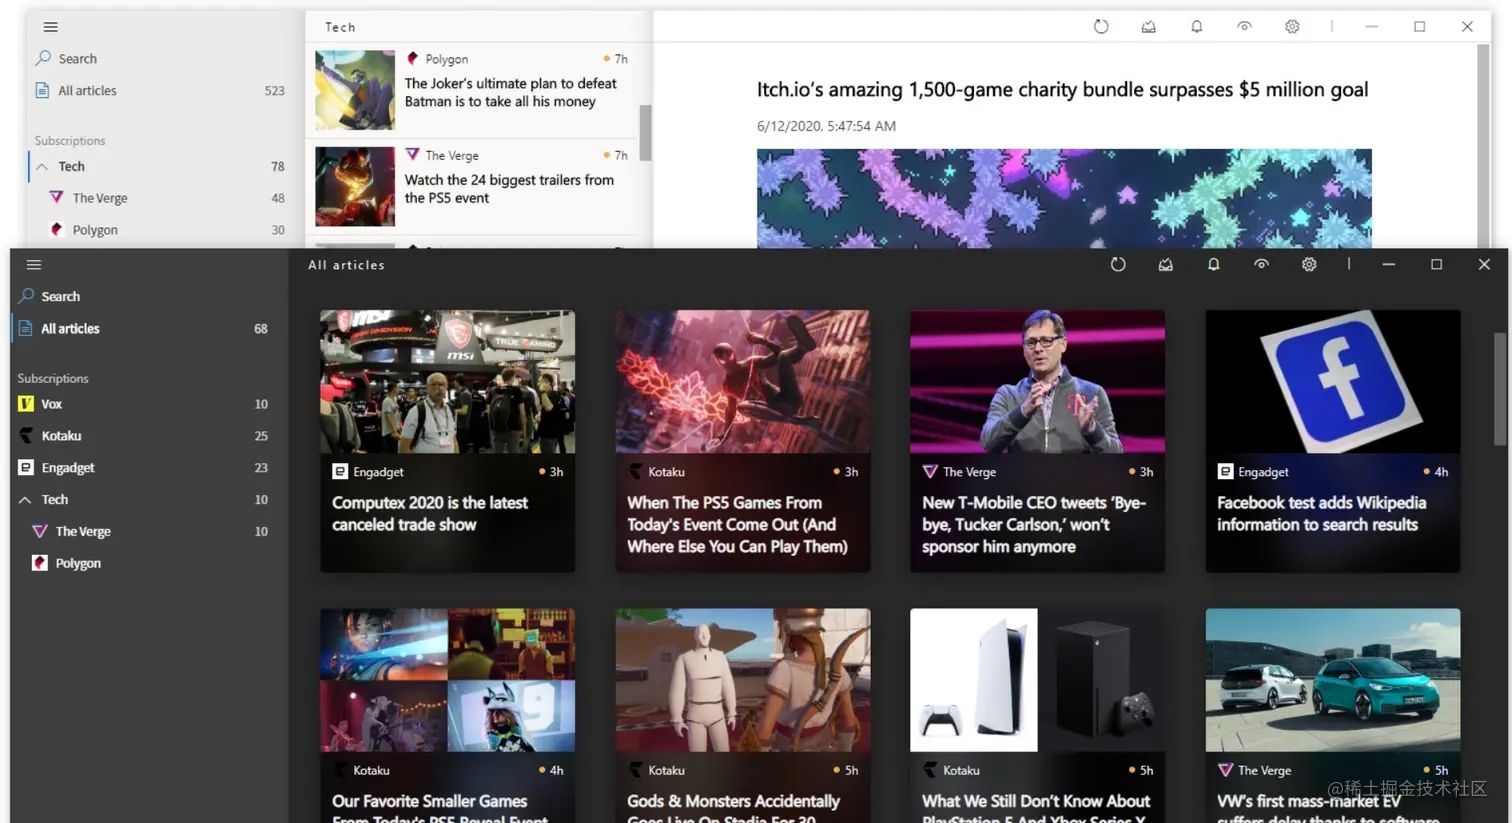Click Engadget source icon on Computex card
The height and width of the screenshot is (823, 1512).
pos(340,472)
